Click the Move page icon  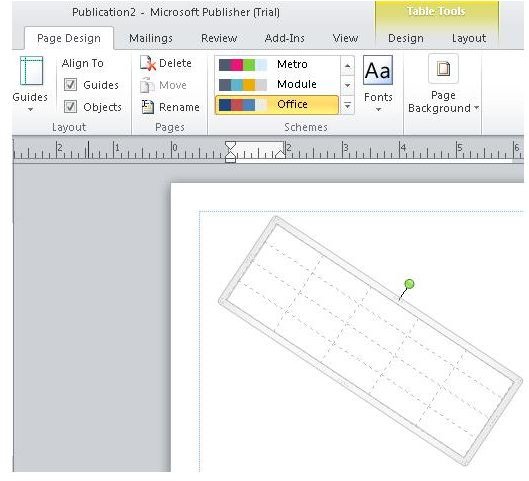(x=147, y=85)
